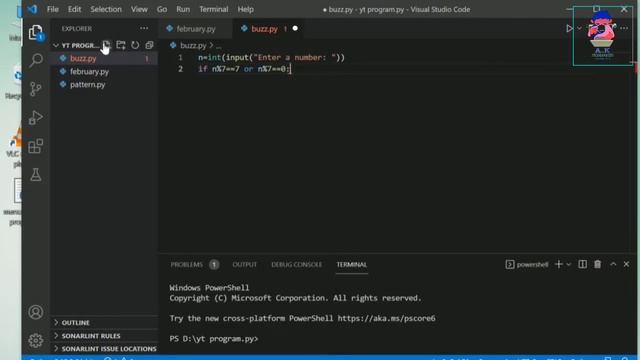Open the Go menu
Screen dimensions: 640x360
point(162,9)
